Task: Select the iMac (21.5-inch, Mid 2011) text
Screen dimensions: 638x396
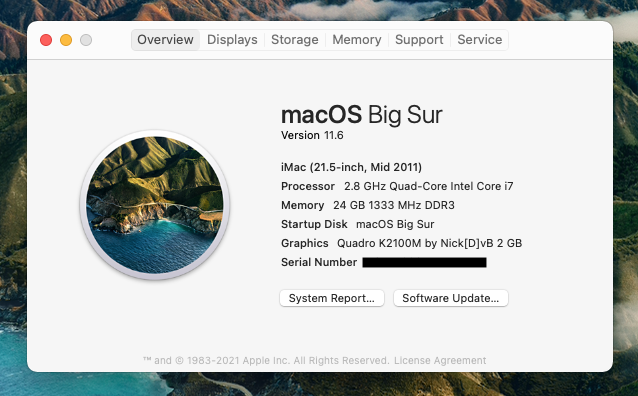Action: (351, 167)
